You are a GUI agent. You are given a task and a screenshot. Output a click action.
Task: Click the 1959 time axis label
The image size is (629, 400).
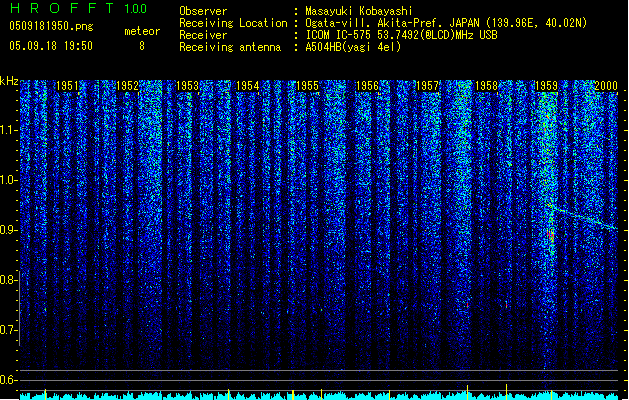tap(546, 86)
